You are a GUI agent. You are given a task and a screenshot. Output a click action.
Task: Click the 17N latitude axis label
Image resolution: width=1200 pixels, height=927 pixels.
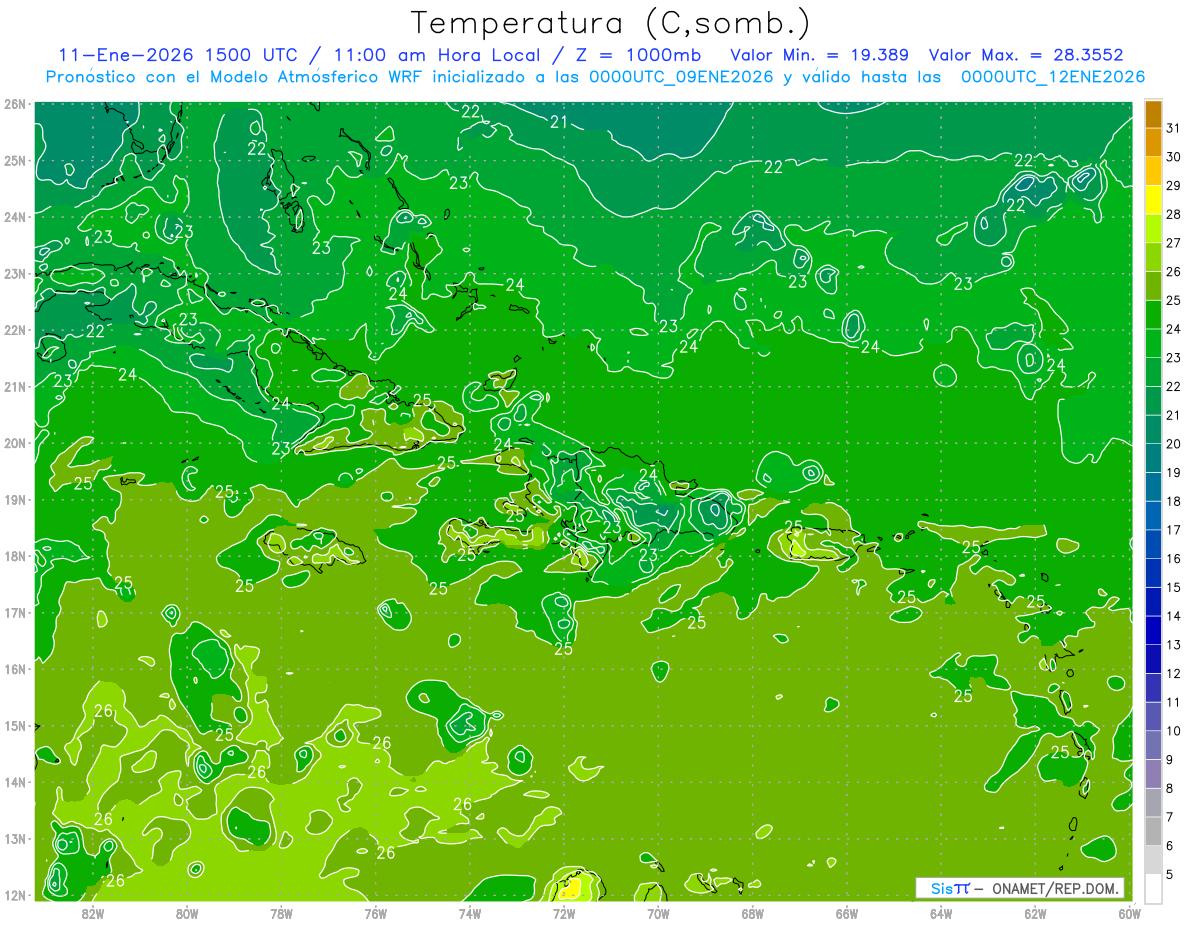pos(15,613)
